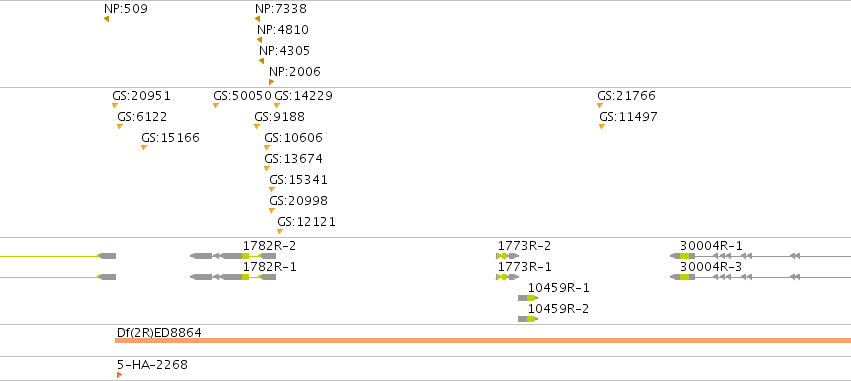The image size is (851, 381).
Task: Click the NP:2006 right-pointing marker
Action: pos(271,82)
